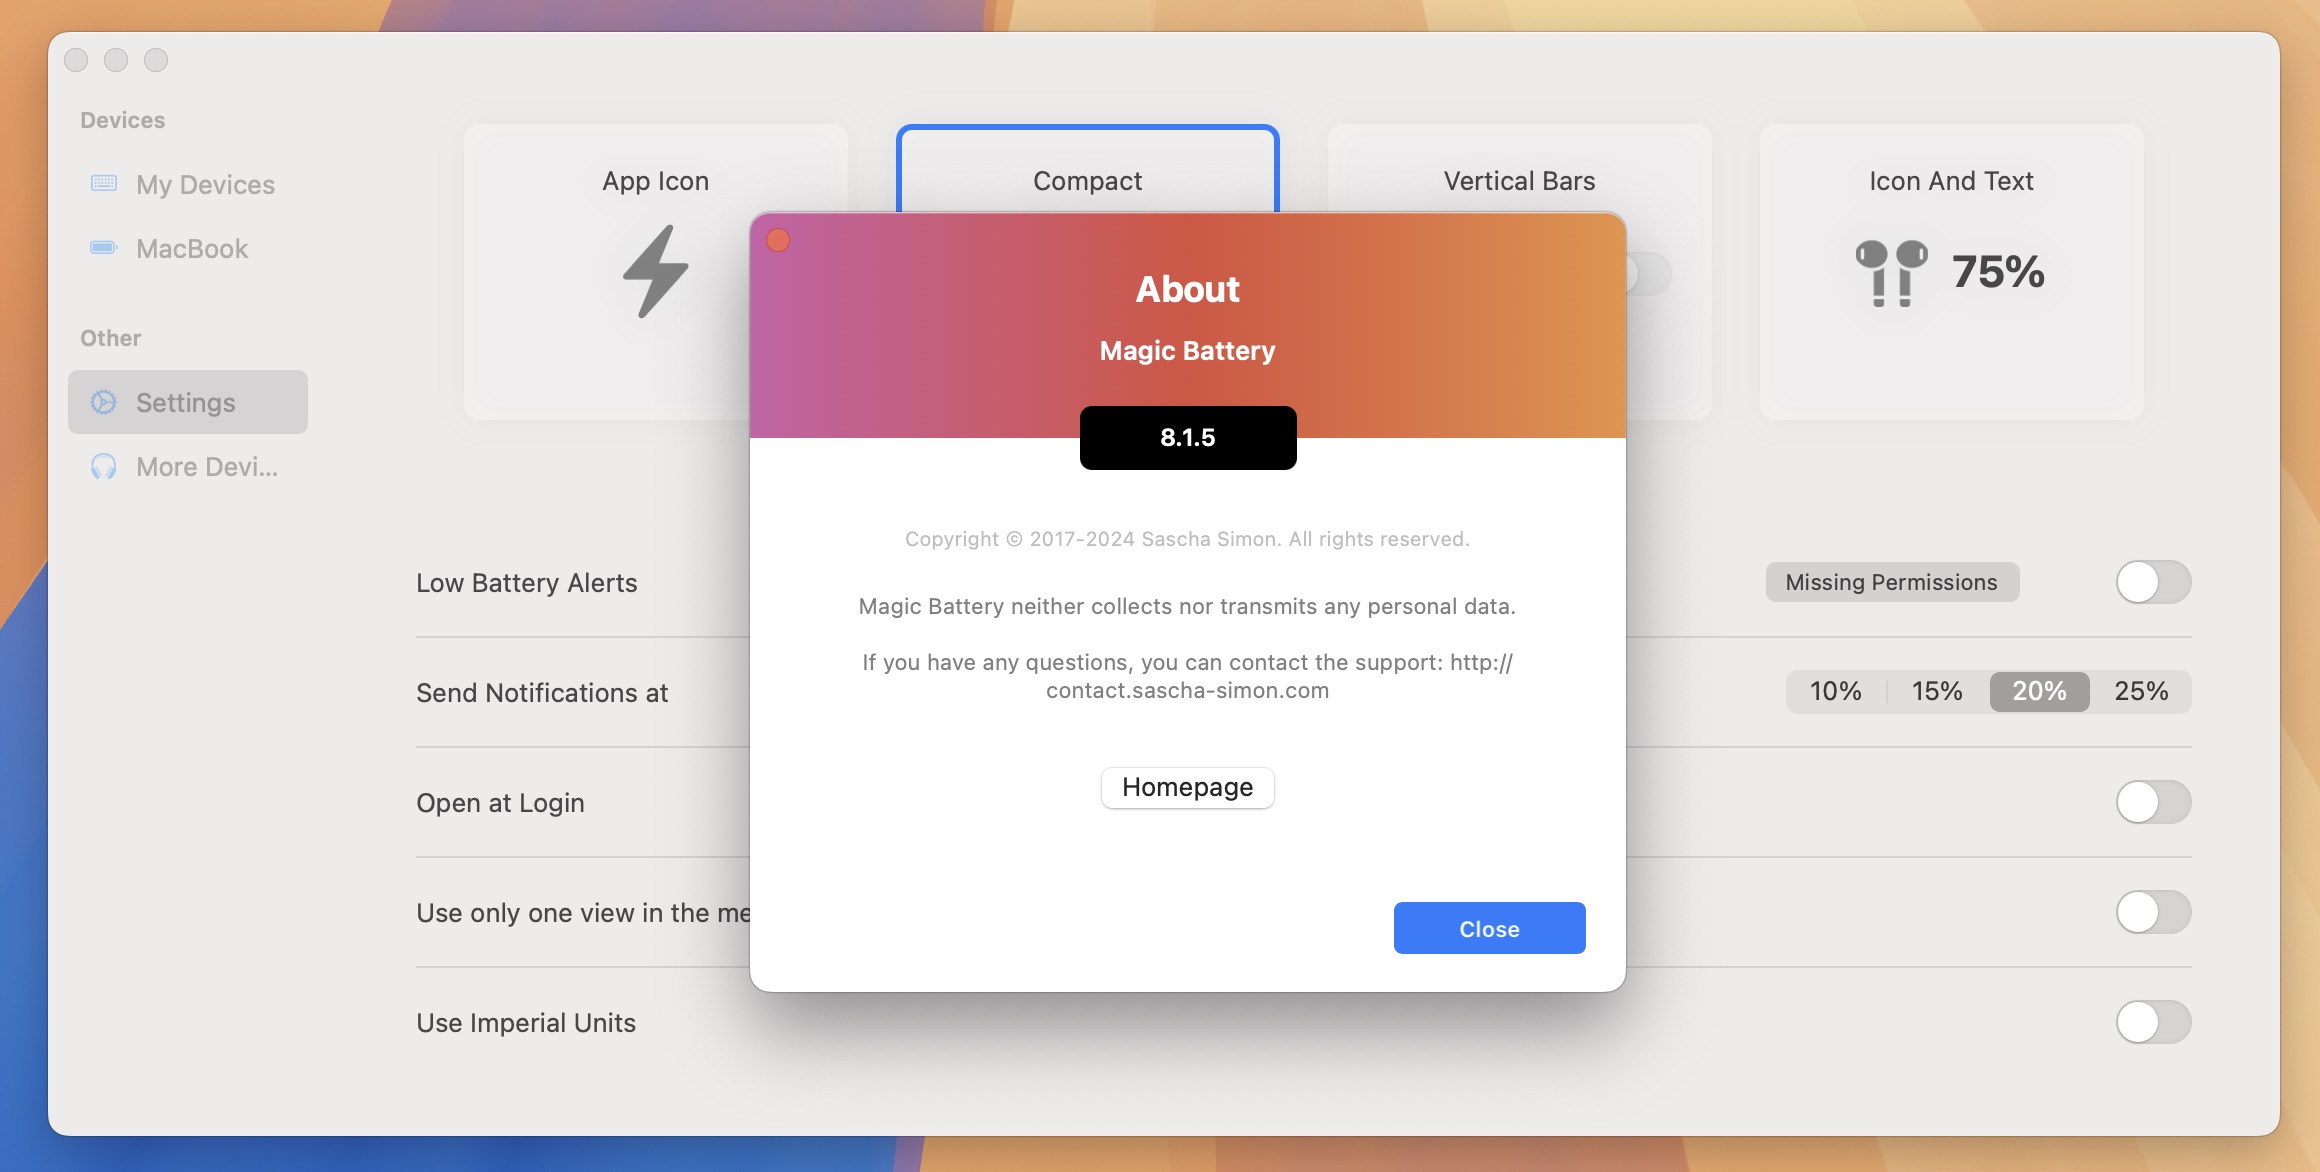Close the About Magic Battery dialog
Screen dimensions: 2320x1172
pyautogui.click(x=1489, y=927)
